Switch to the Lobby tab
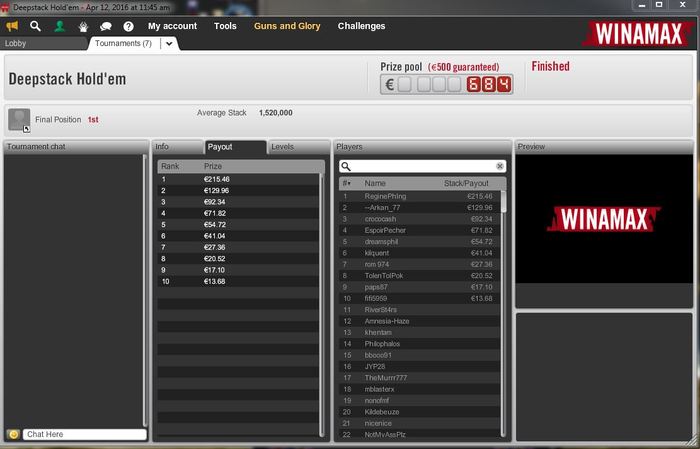 coord(44,43)
